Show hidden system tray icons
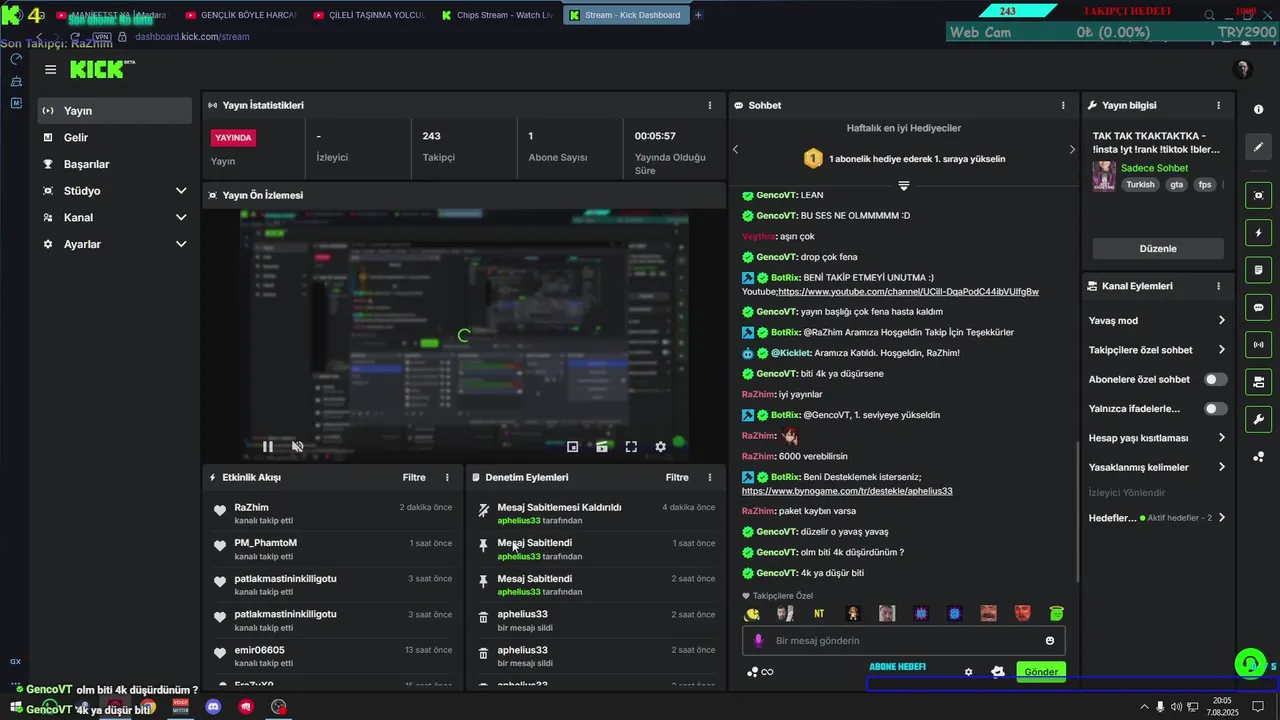 point(1144,707)
